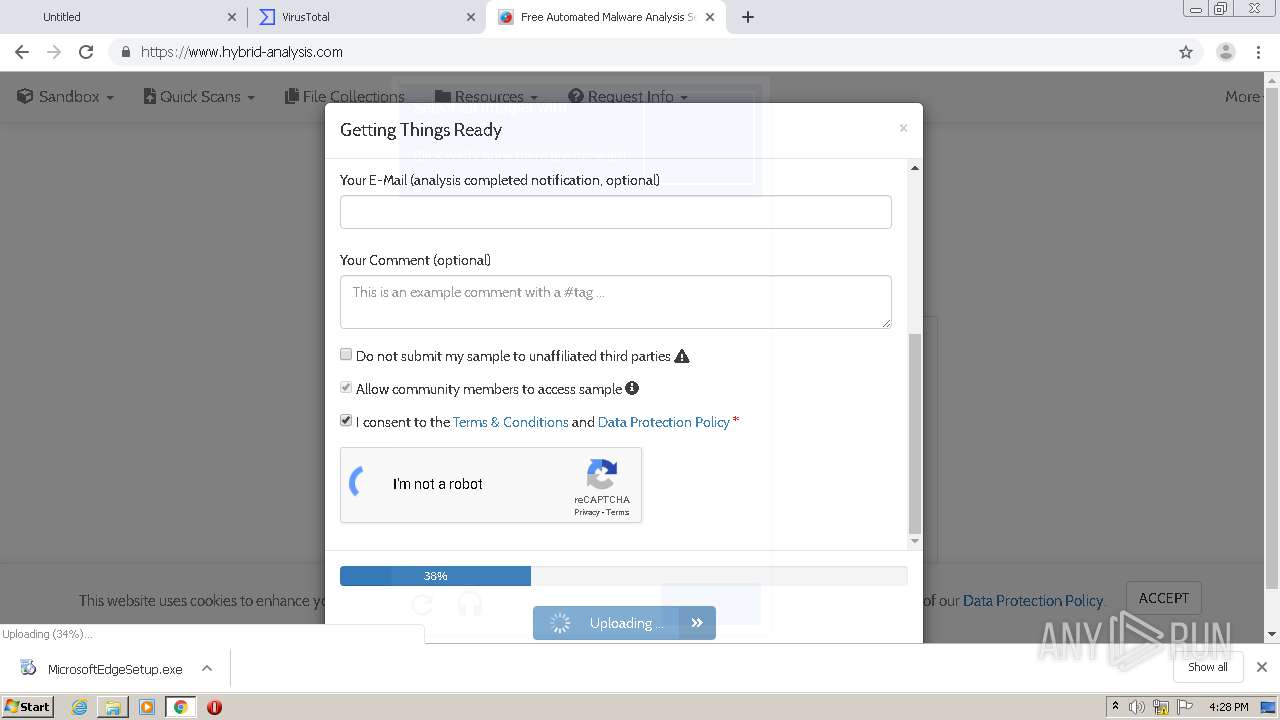Open the Windows Start menu
This screenshot has width=1280, height=720.
point(28,707)
